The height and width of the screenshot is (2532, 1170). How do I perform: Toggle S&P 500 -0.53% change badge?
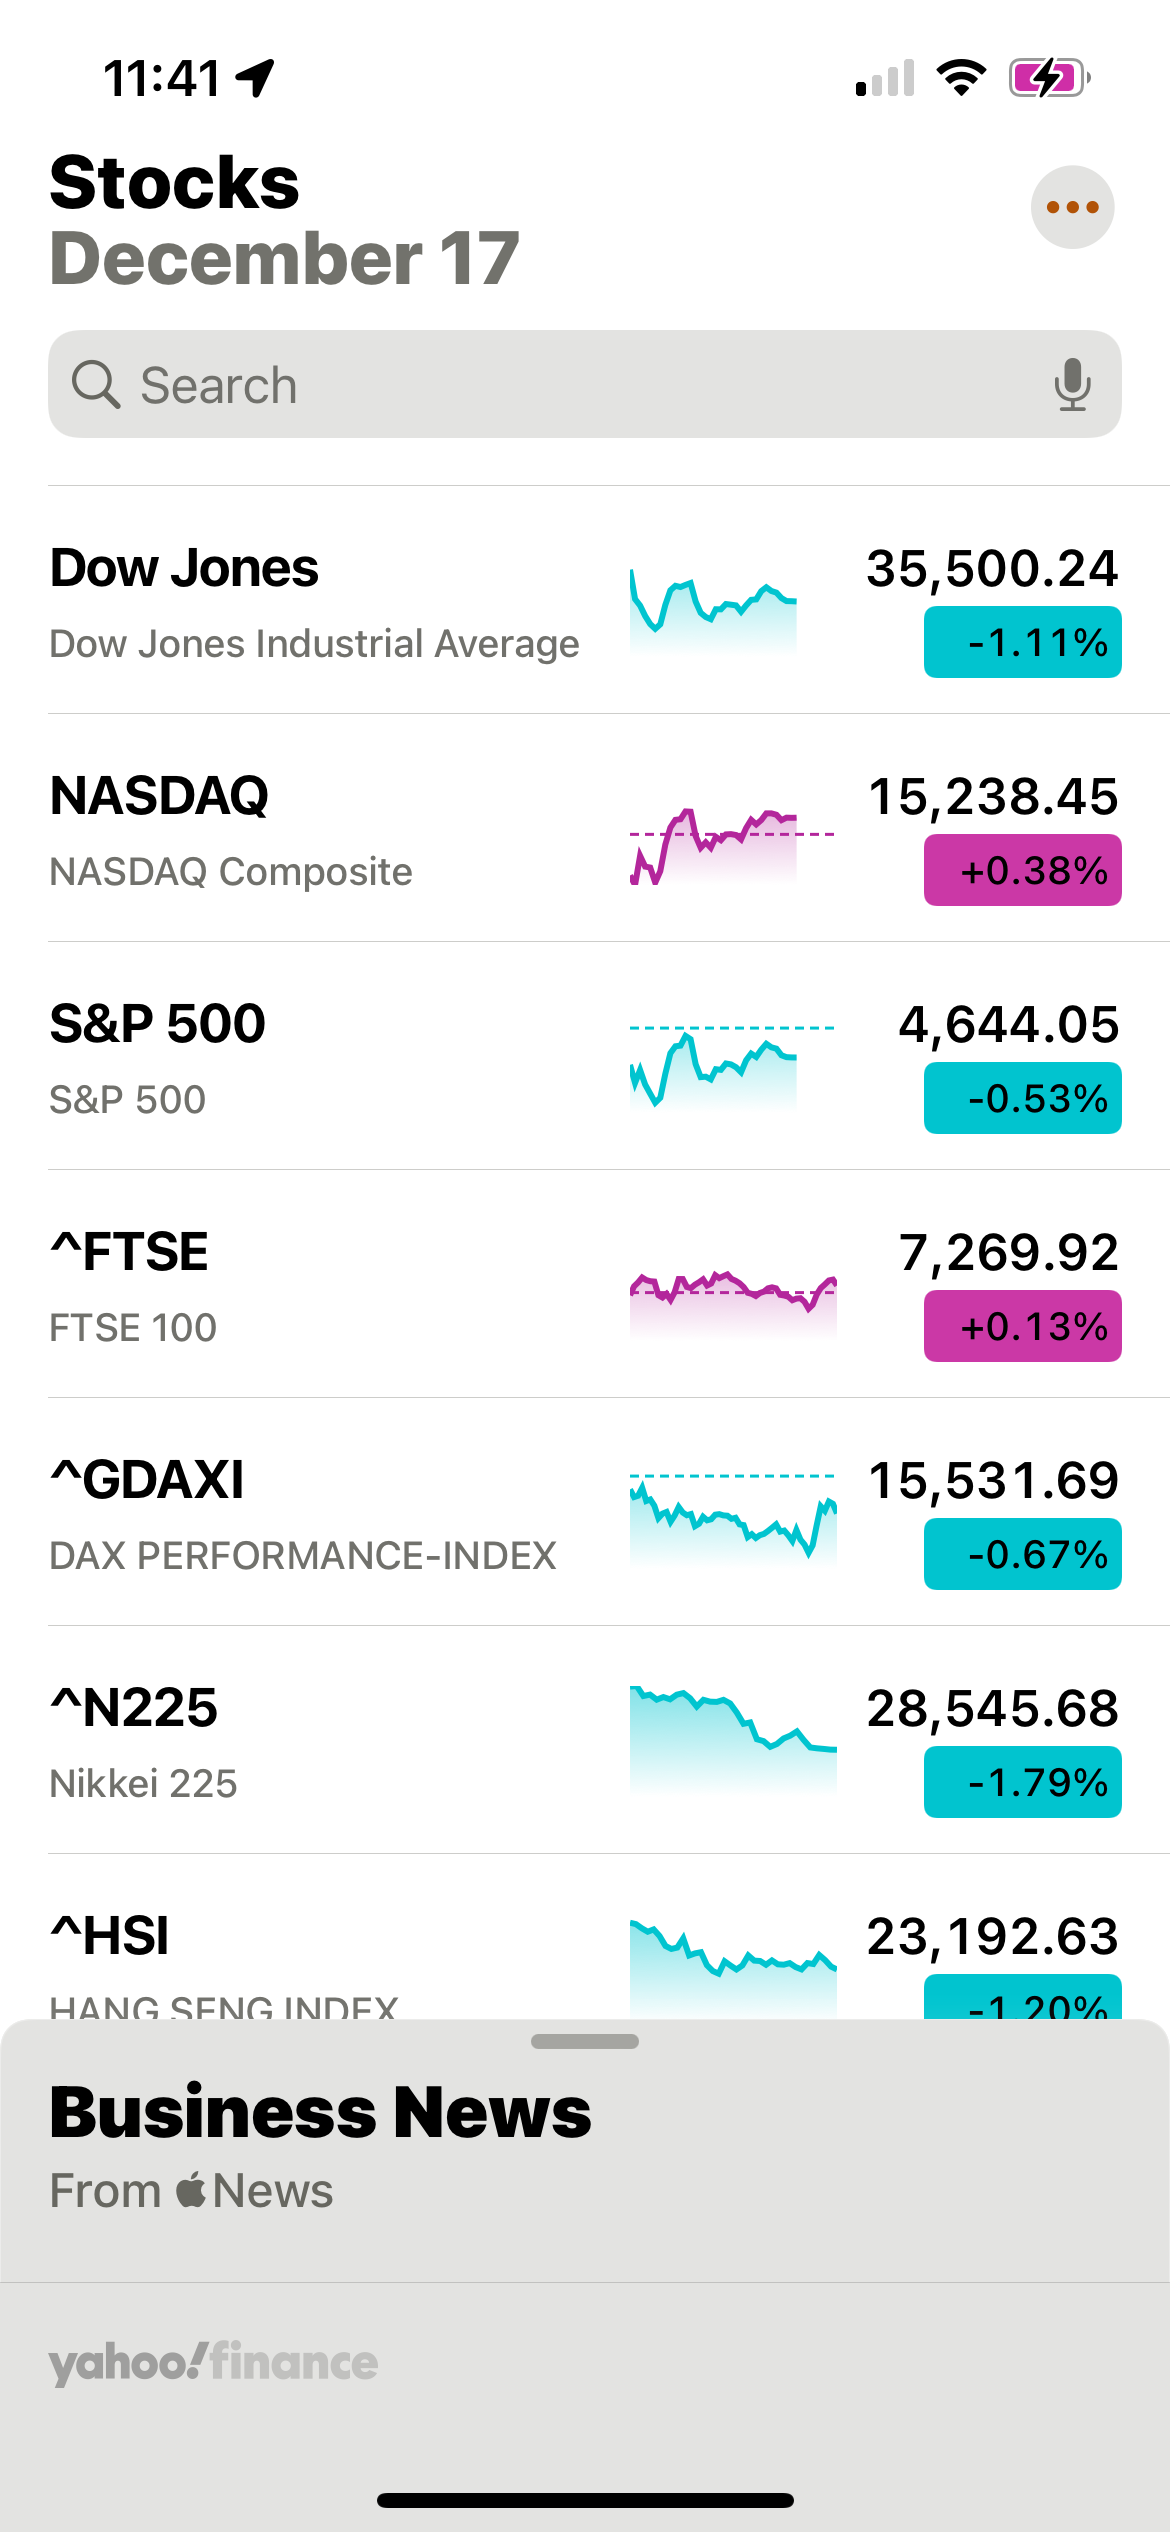point(1022,1098)
